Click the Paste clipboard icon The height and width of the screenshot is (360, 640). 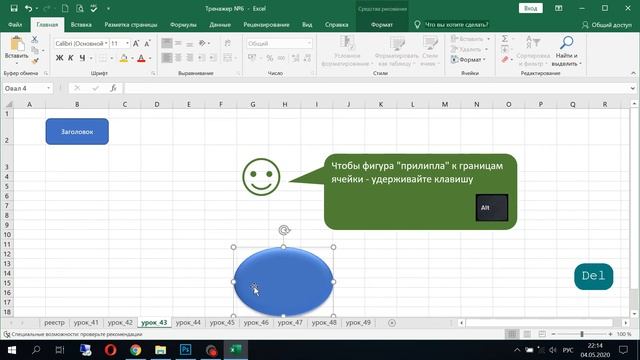click(17, 44)
